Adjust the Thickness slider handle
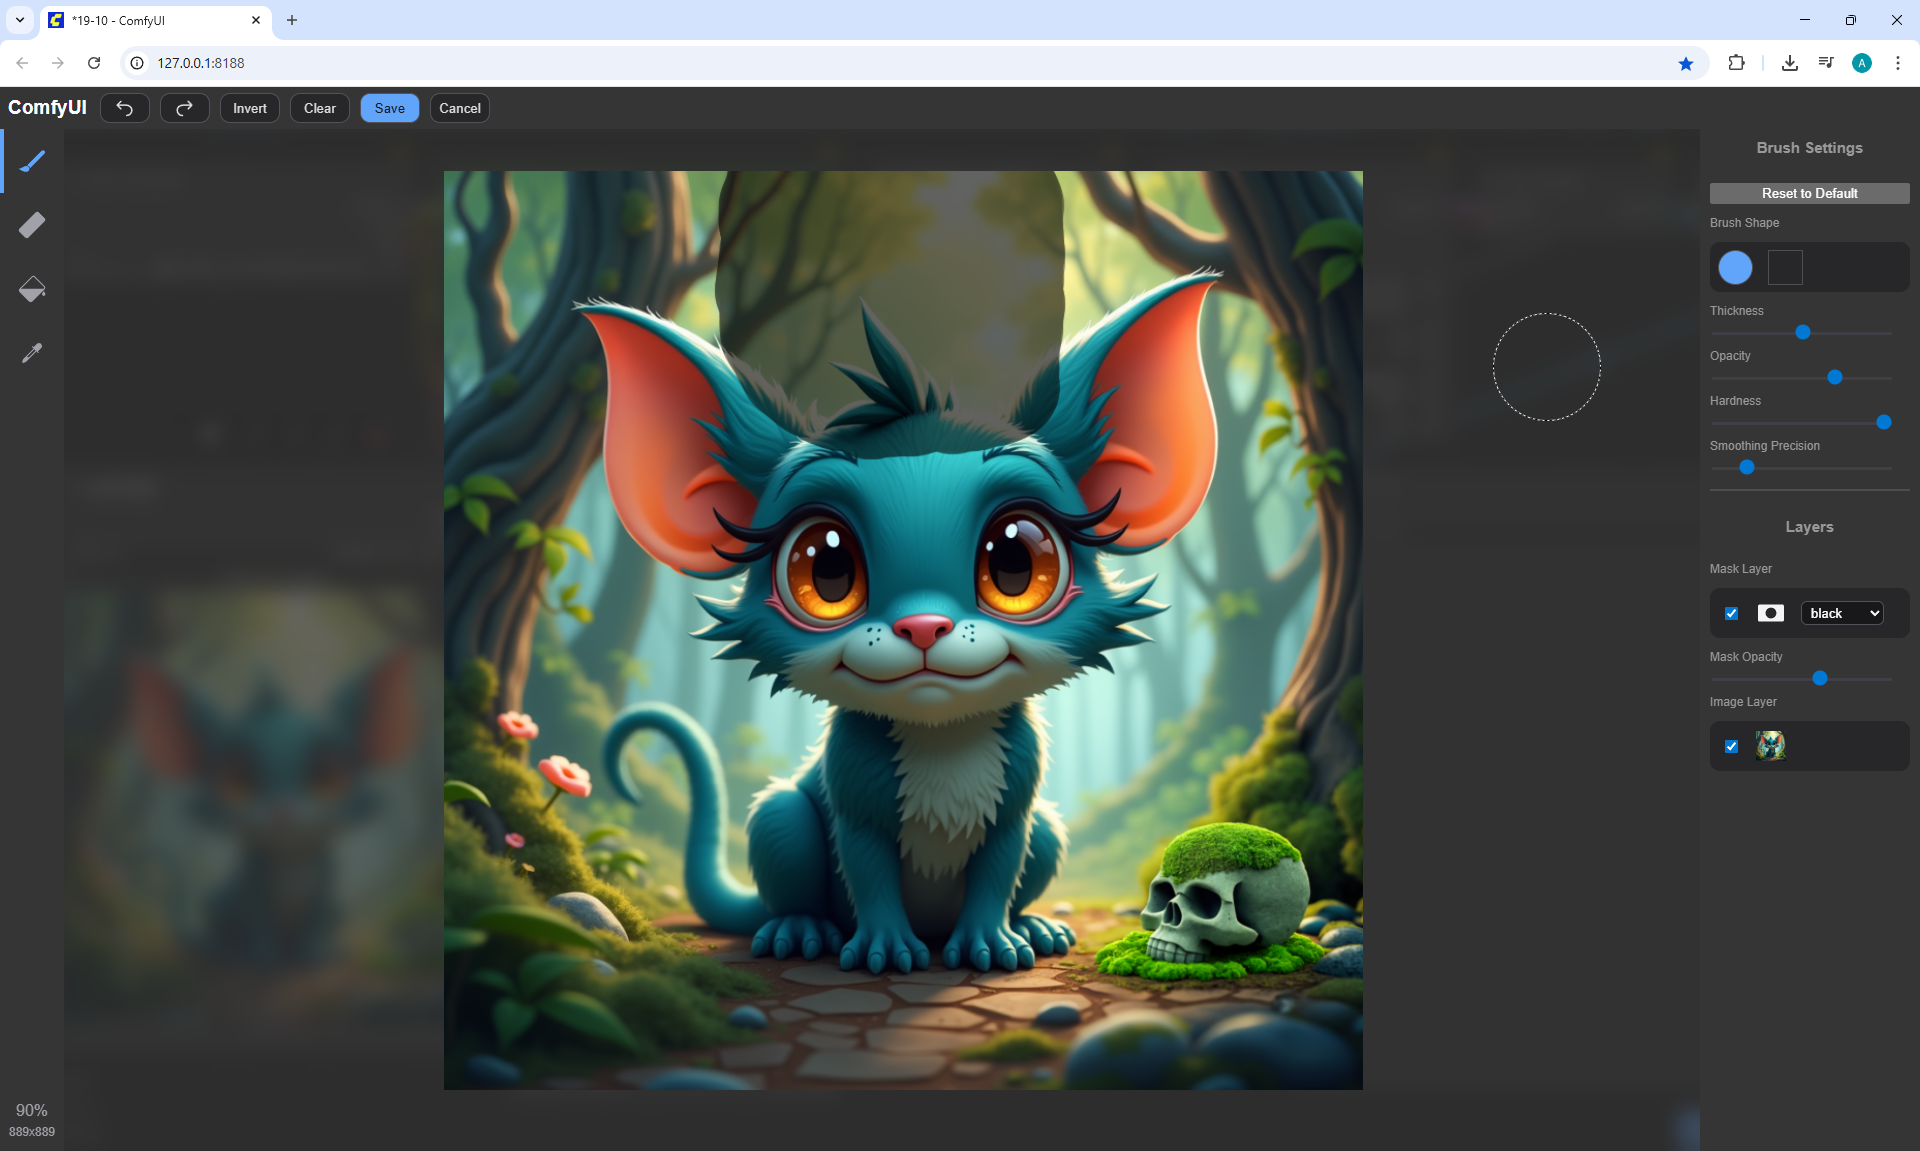The height and width of the screenshot is (1151, 1920). (x=1803, y=332)
